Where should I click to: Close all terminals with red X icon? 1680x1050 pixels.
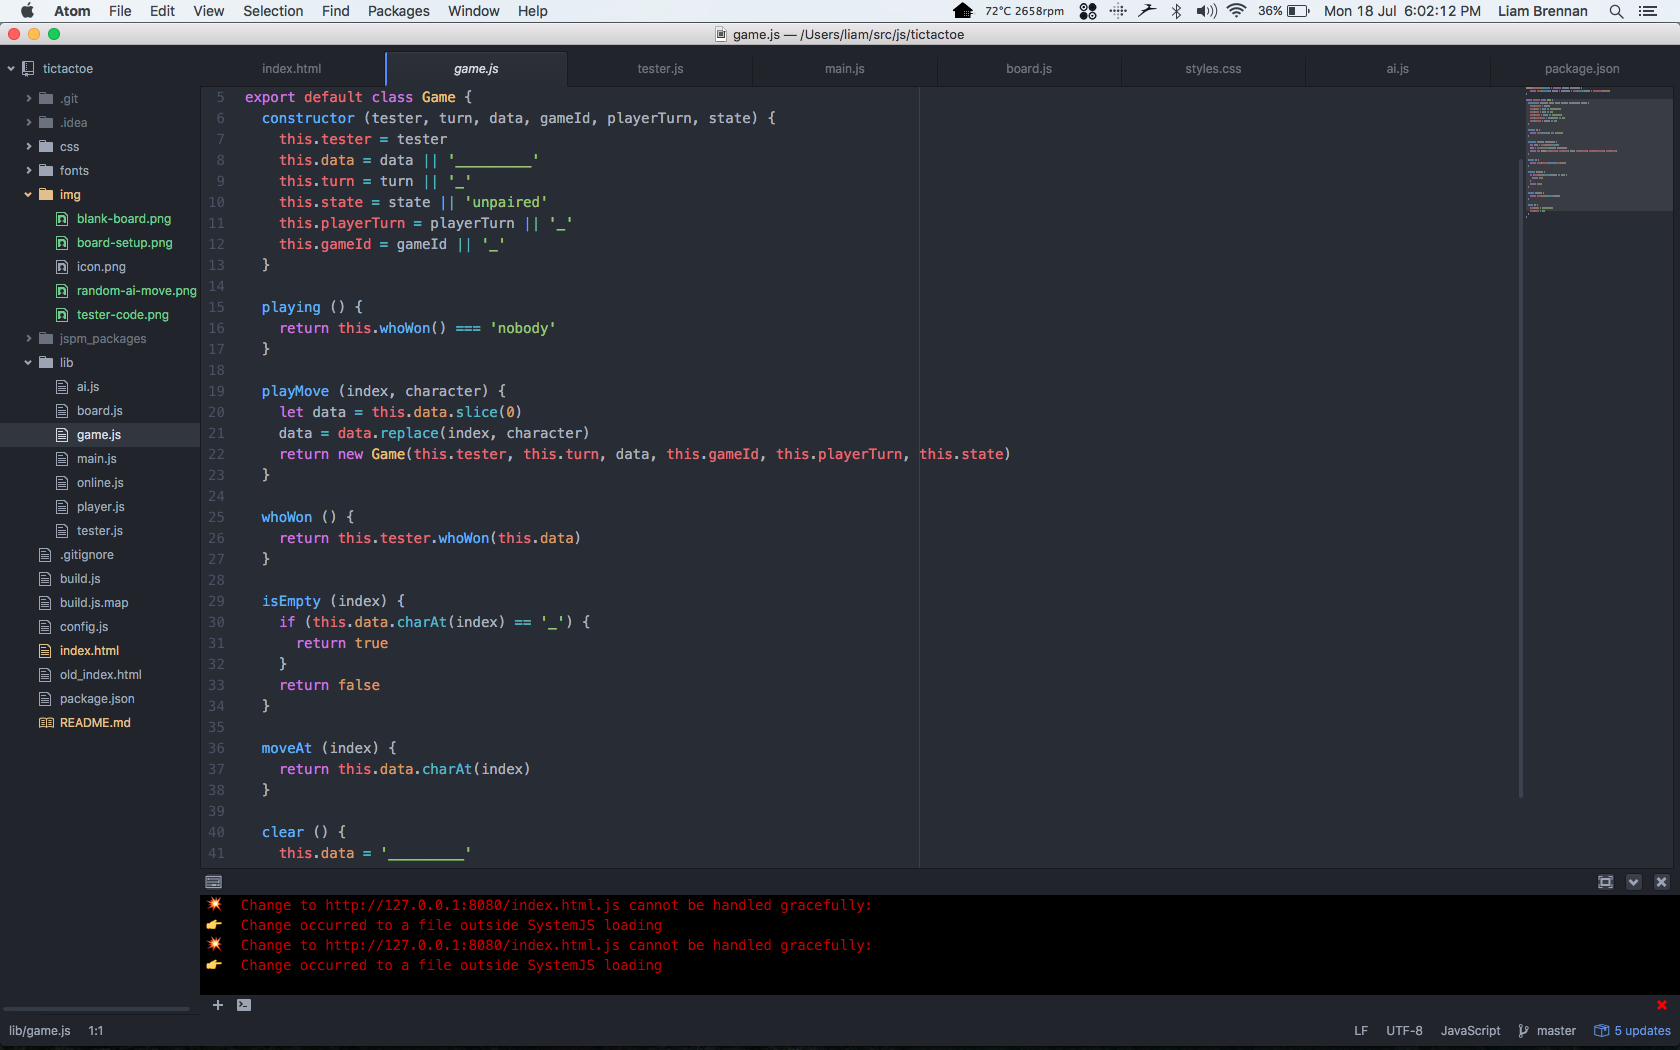pyautogui.click(x=1662, y=1005)
